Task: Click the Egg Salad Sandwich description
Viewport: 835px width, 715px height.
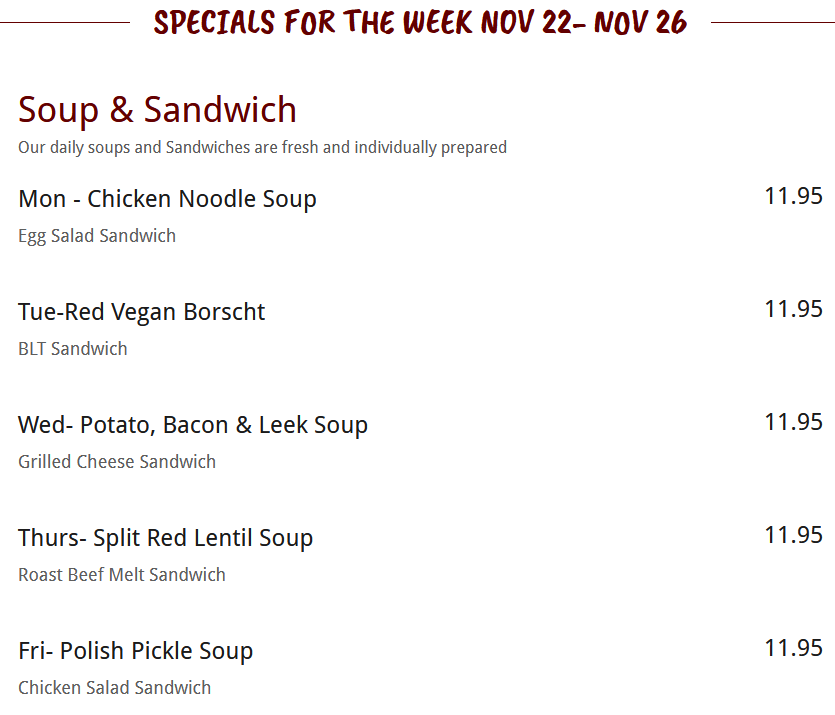Action: point(97,236)
